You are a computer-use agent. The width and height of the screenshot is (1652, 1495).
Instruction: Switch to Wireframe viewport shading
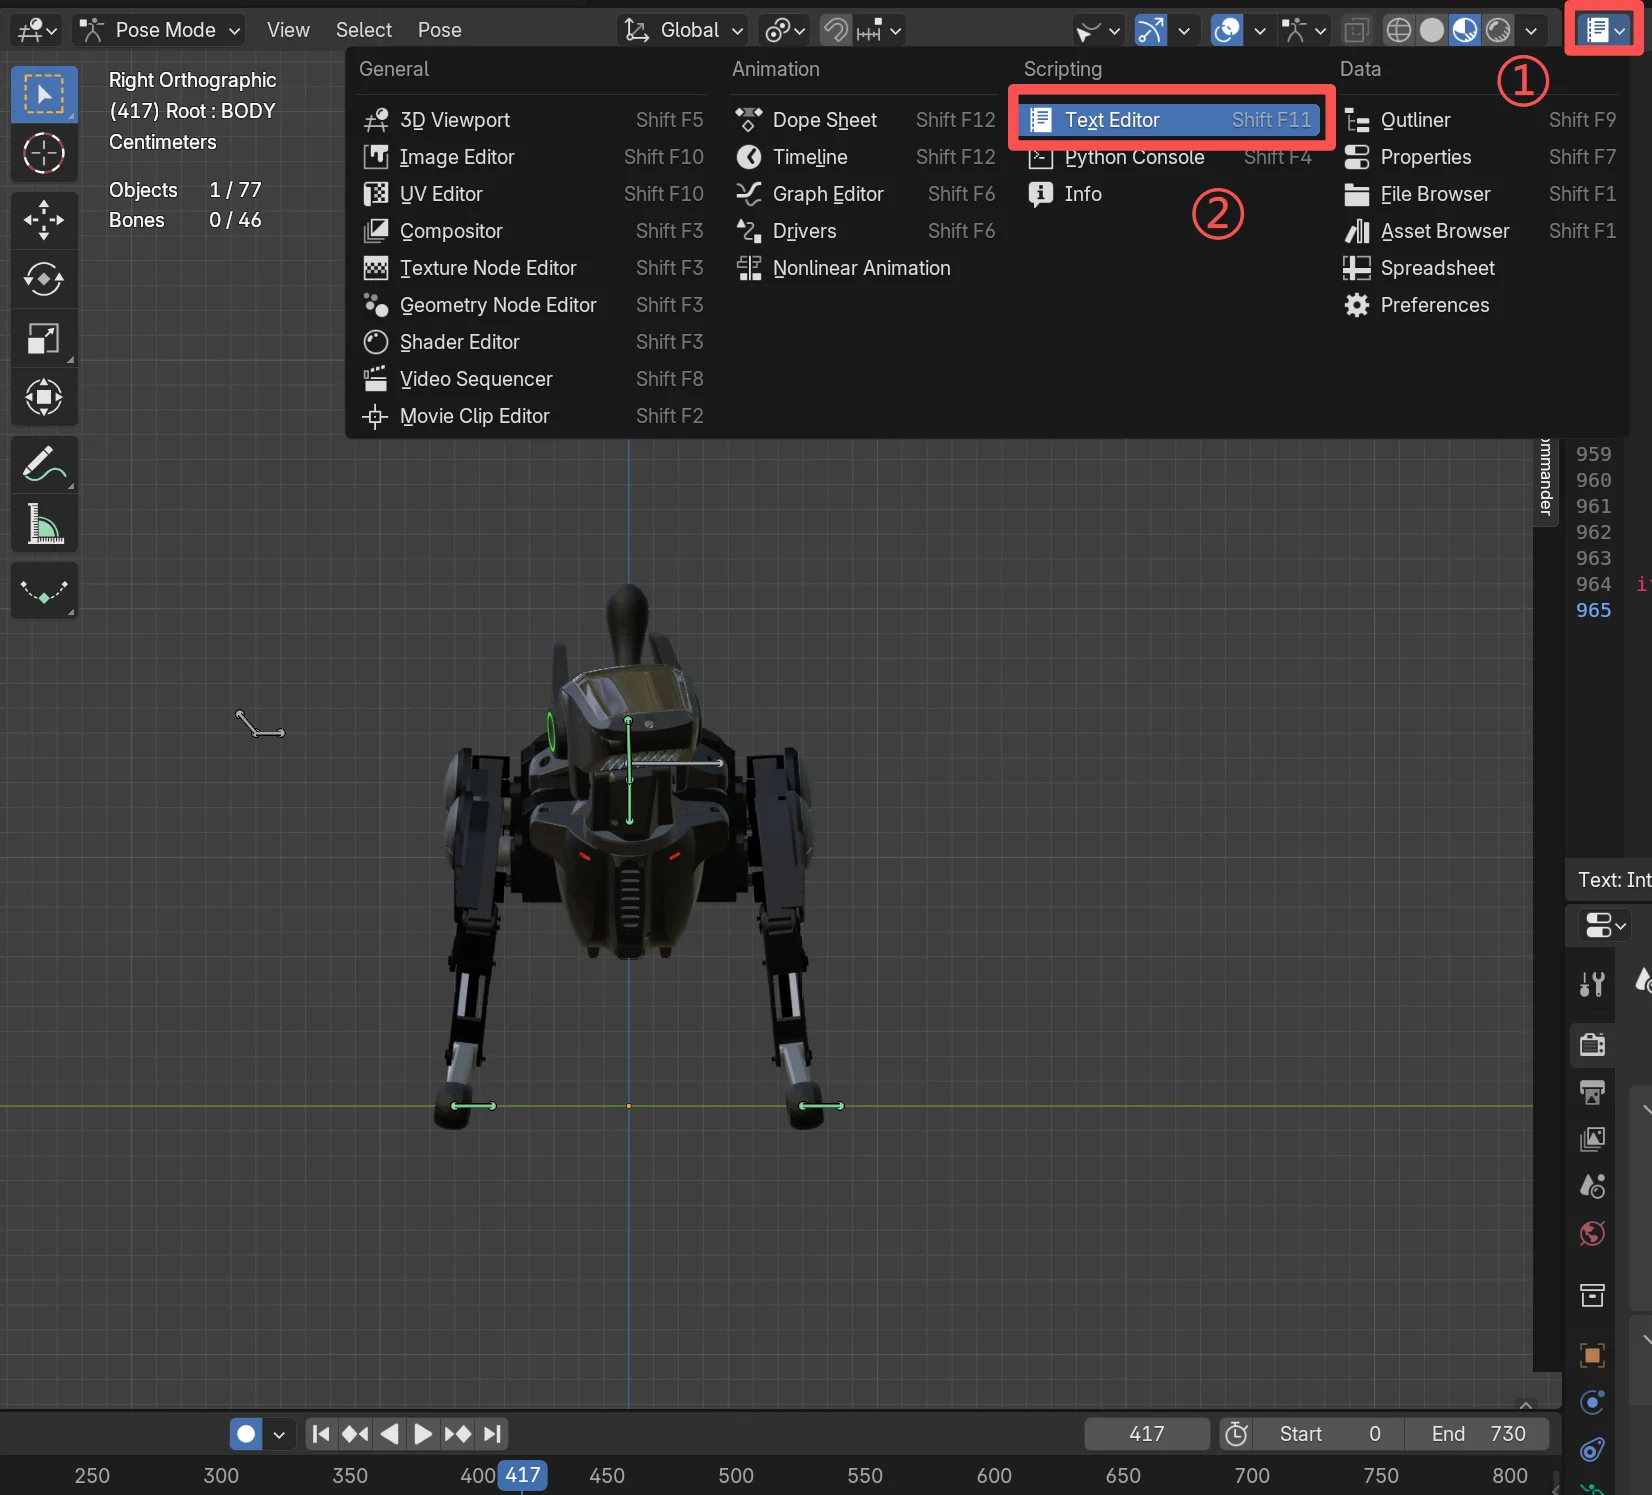coord(1398,30)
